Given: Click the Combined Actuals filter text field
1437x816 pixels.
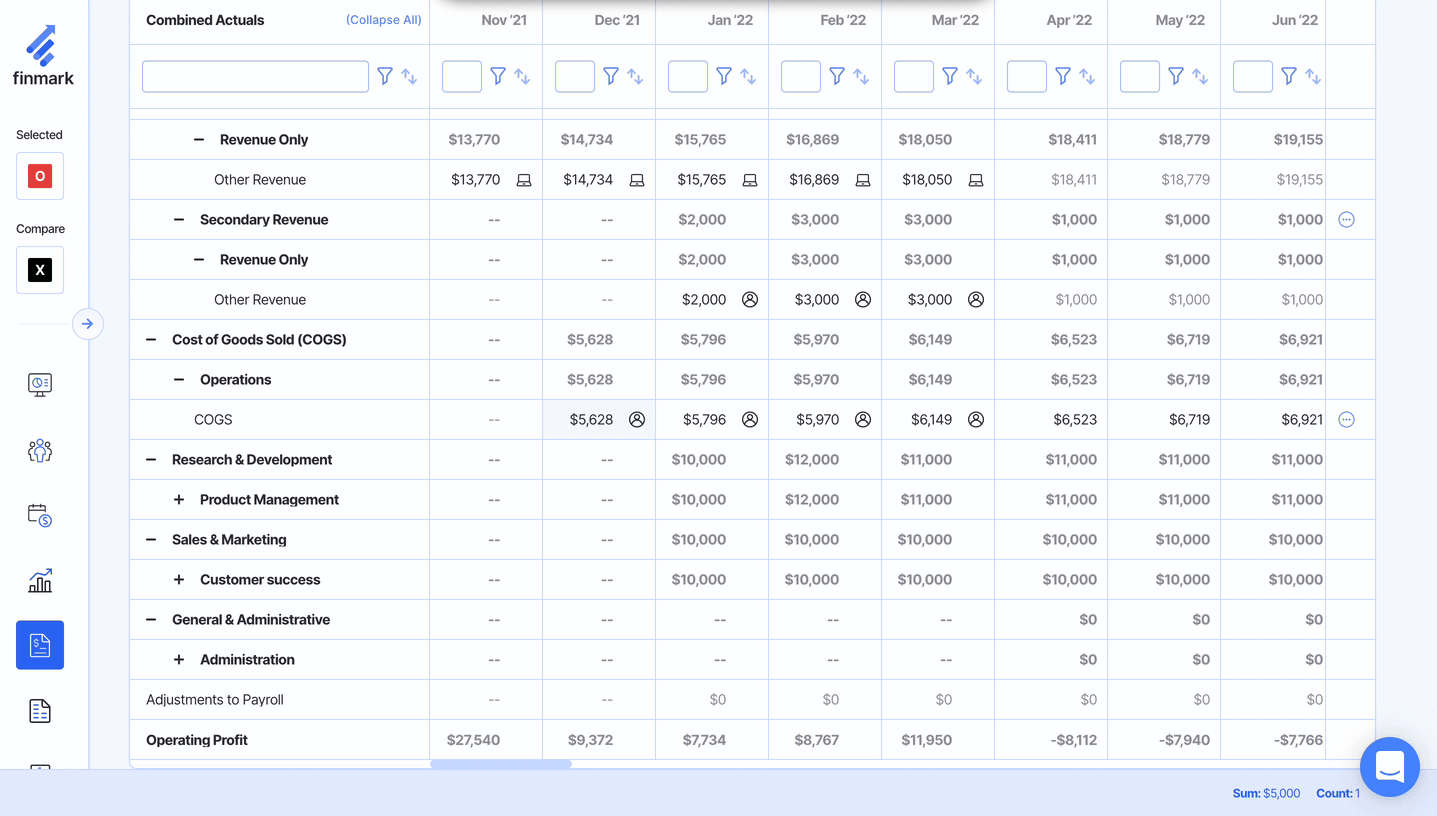Looking at the screenshot, I should (x=255, y=76).
